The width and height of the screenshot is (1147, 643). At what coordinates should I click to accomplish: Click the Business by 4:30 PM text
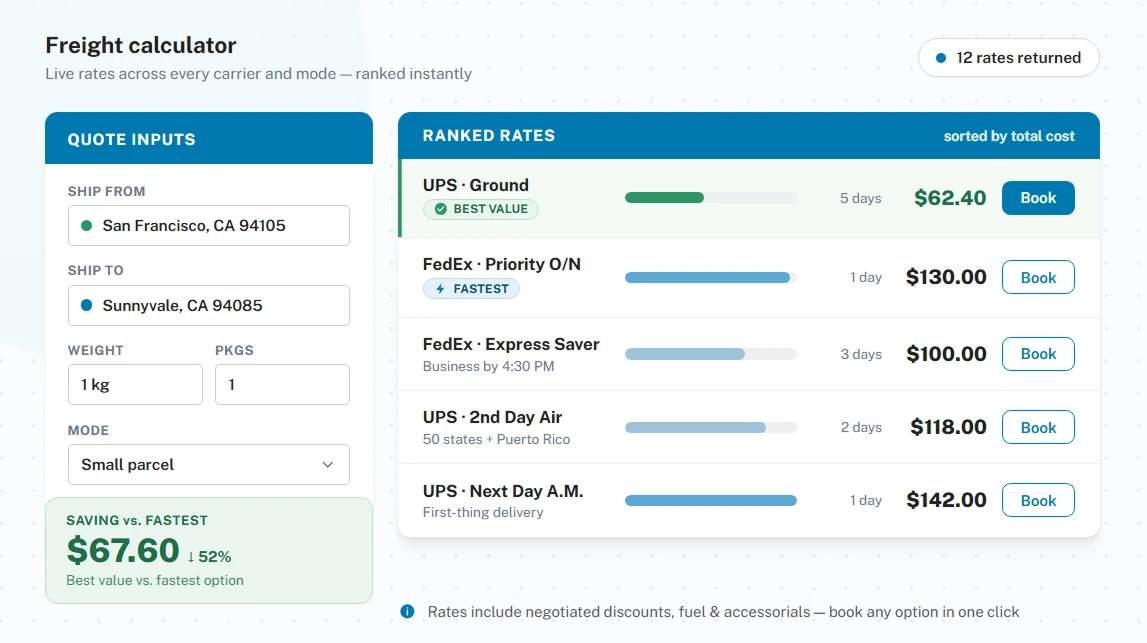489,366
